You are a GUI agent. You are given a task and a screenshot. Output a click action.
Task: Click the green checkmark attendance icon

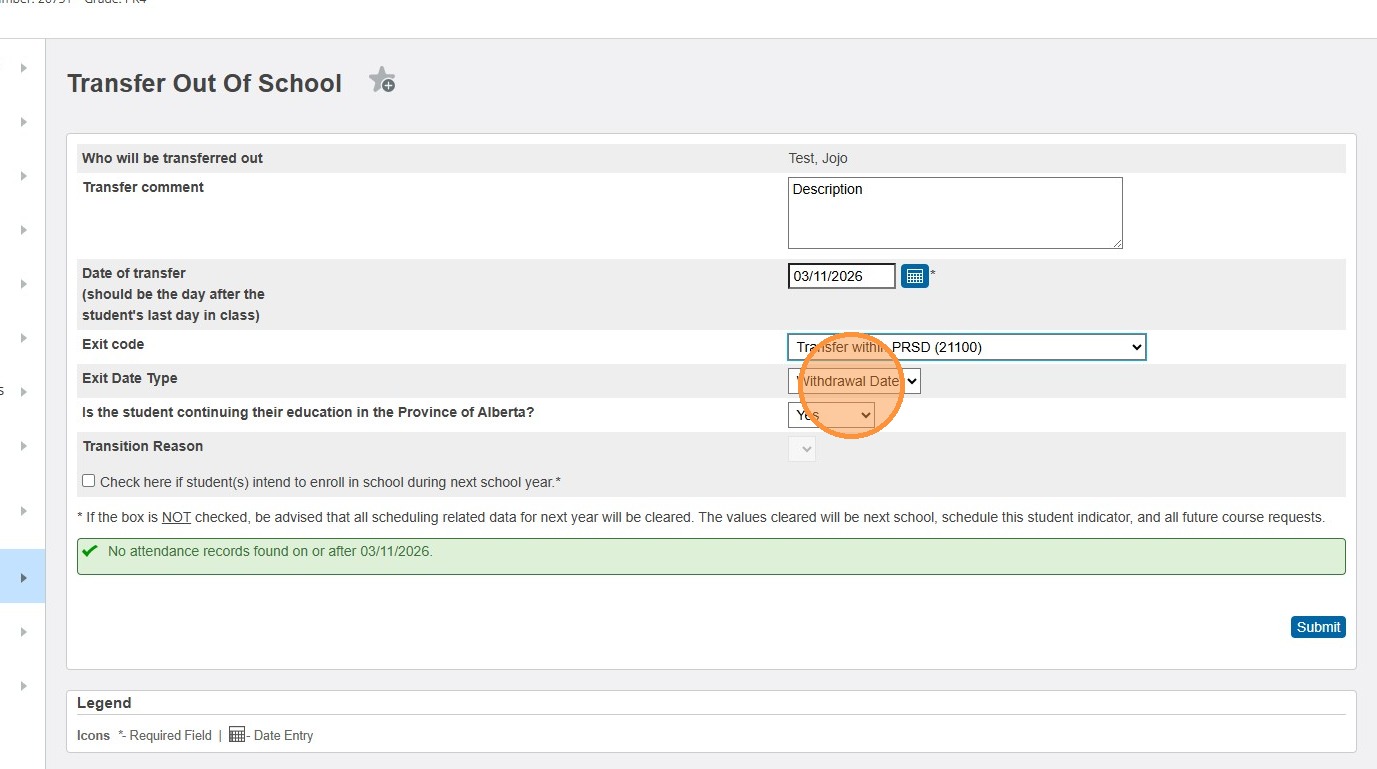tap(91, 551)
